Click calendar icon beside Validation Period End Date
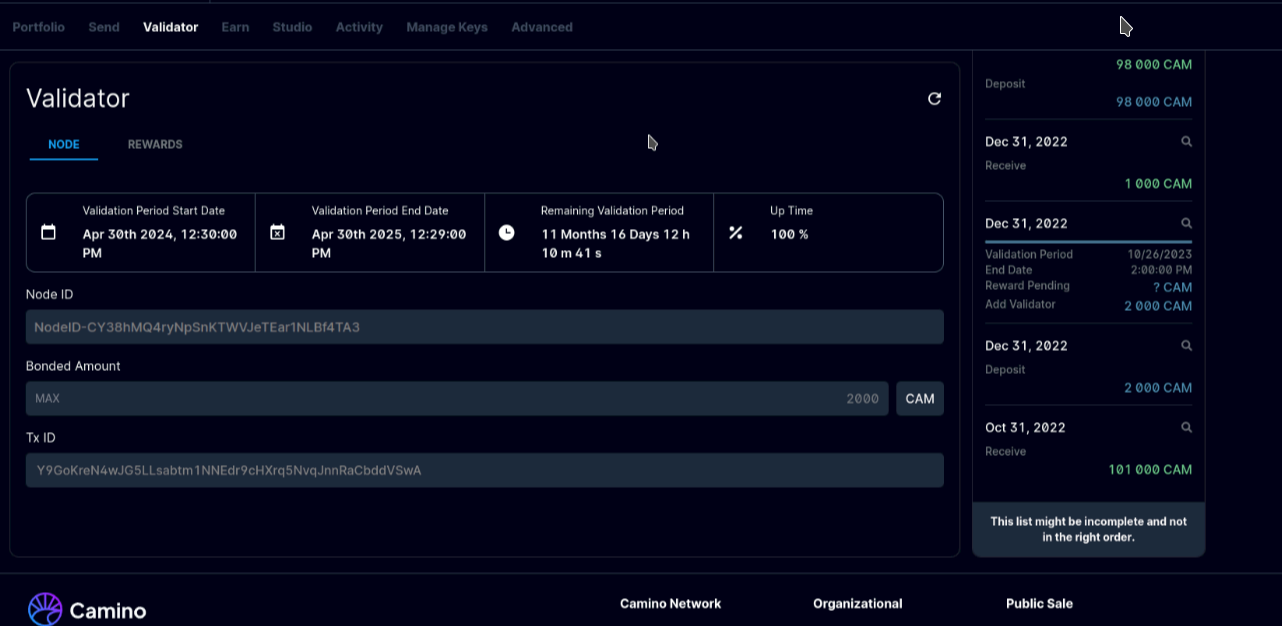This screenshot has width=1282, height=626. [x=278, y=233]
